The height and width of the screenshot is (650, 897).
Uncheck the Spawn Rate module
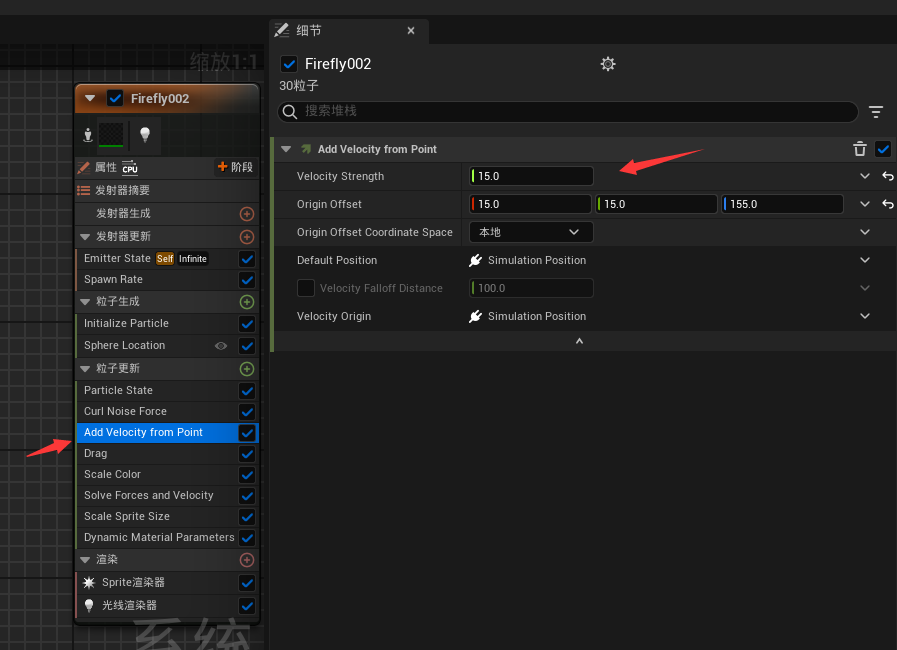(x=247, y=280)
